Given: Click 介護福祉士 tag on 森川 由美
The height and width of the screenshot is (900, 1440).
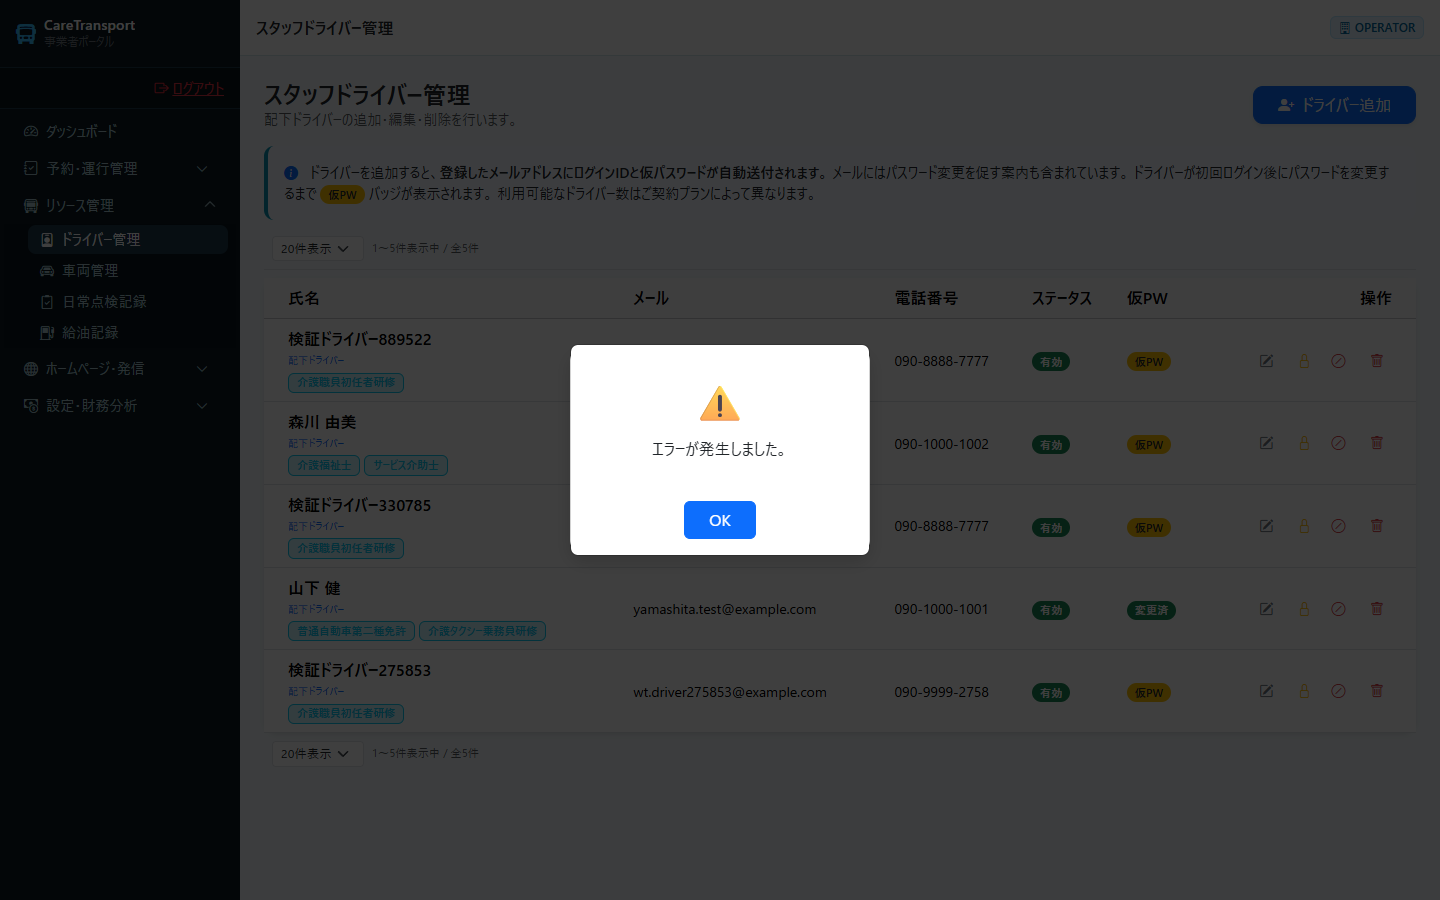Looking at the screenshot, I should pyautogui.click(x=324, y=465).
